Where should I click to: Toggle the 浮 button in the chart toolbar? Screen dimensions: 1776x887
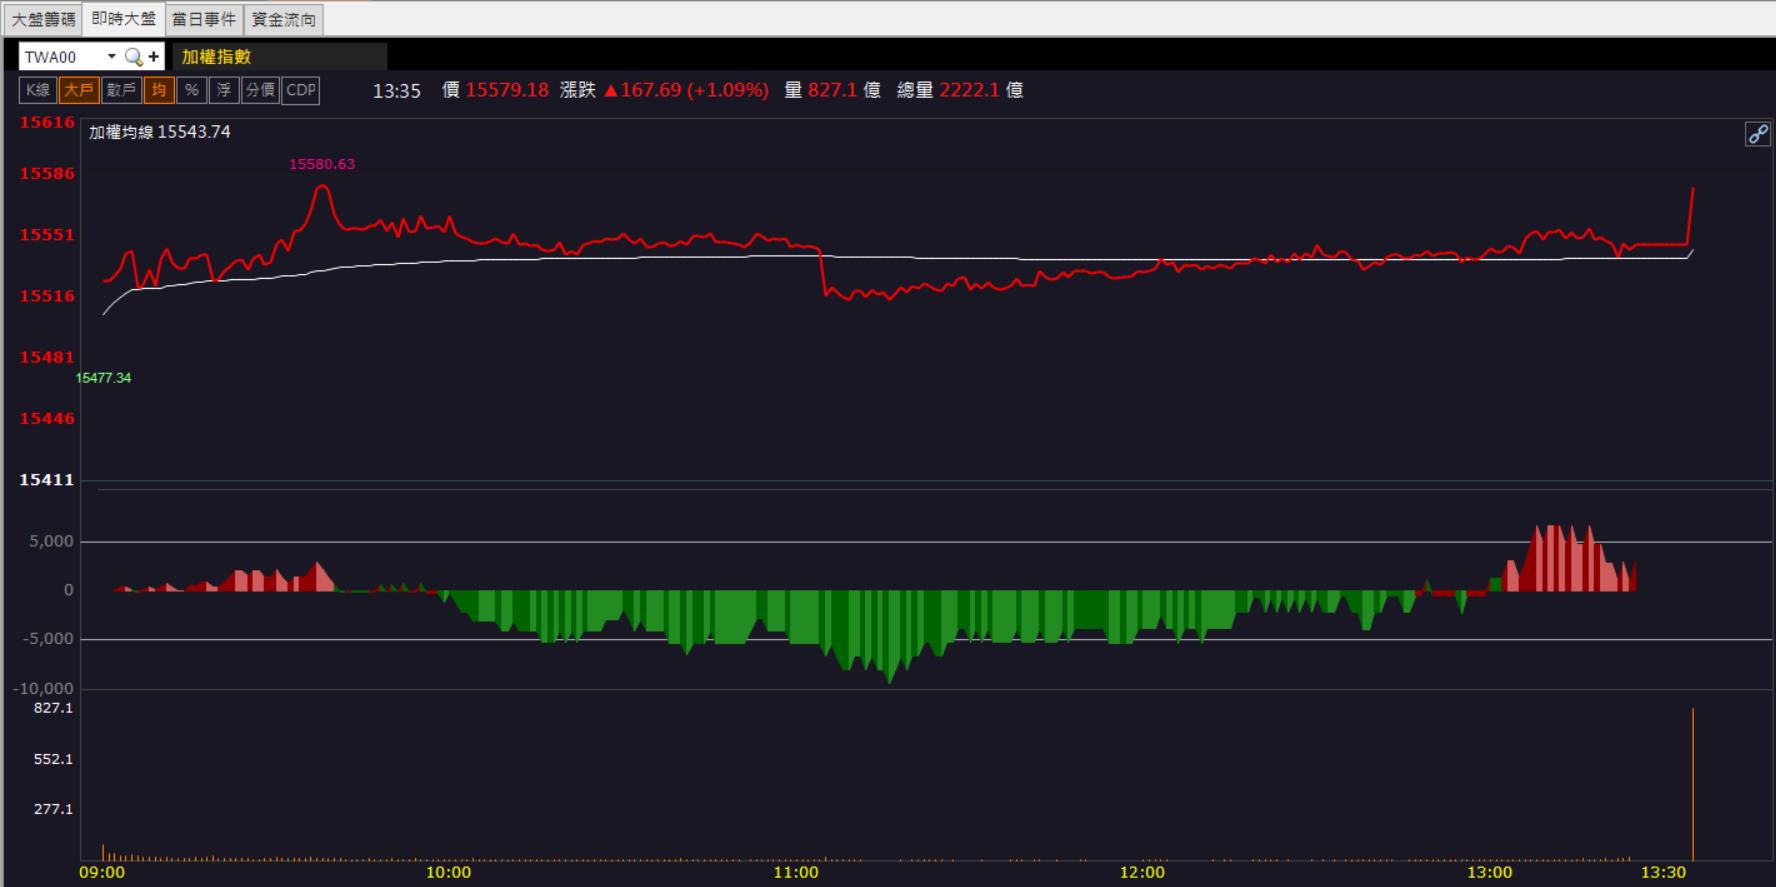[224, 90]
